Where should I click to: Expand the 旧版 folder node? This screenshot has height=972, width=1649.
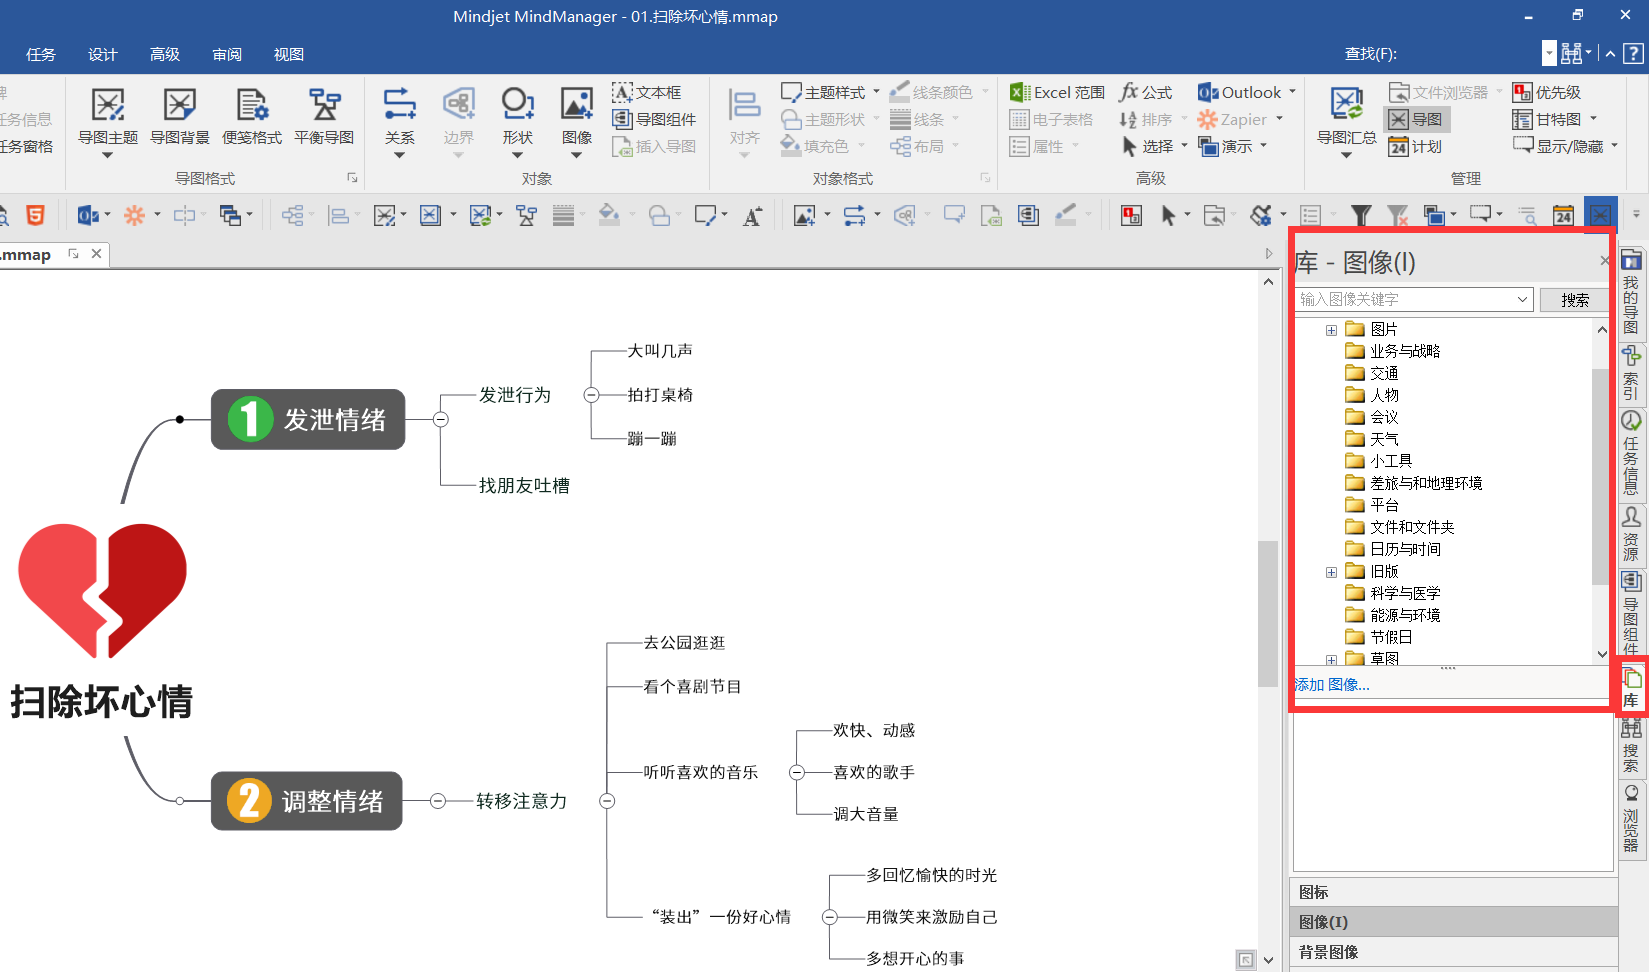coord(1331,572)
